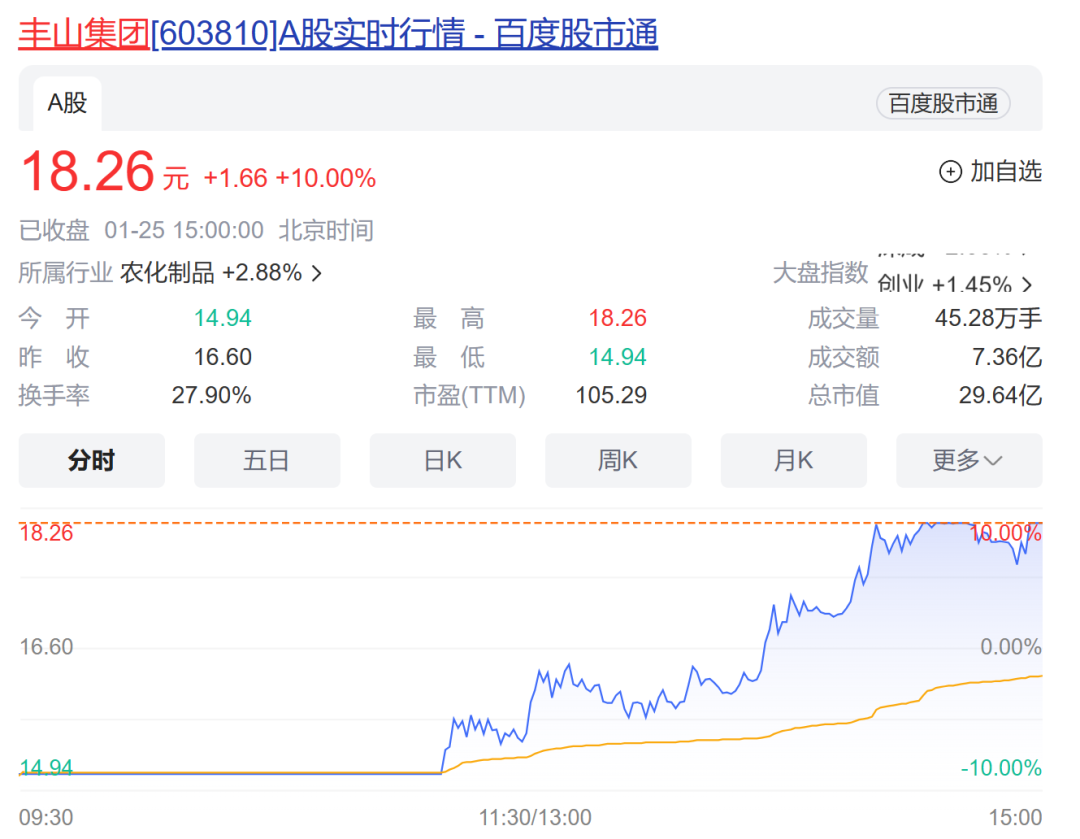Click the 15:00 time axis label

pyautogui.click(x=1015, y=818)
